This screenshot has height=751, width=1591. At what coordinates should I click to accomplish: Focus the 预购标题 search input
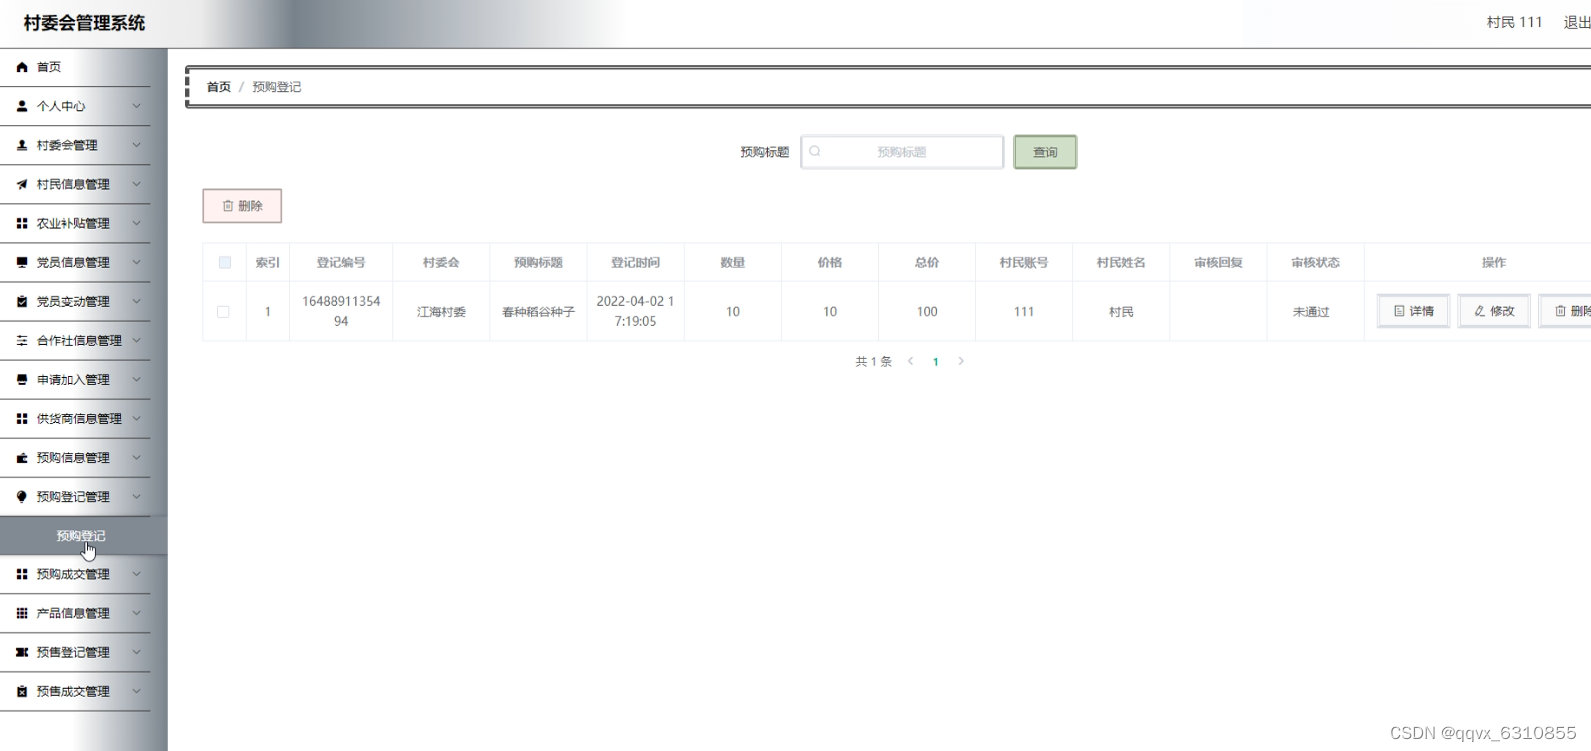(x=902, y=152)
